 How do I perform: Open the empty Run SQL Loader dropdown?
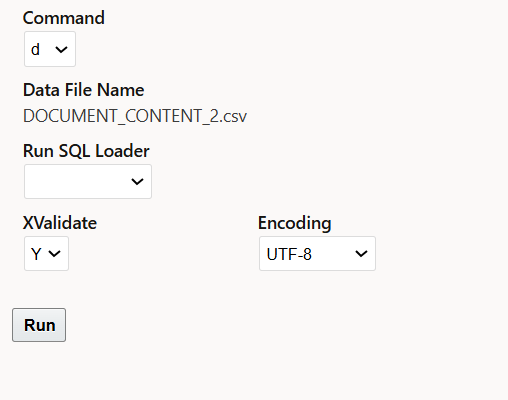(x=88, y=181)
